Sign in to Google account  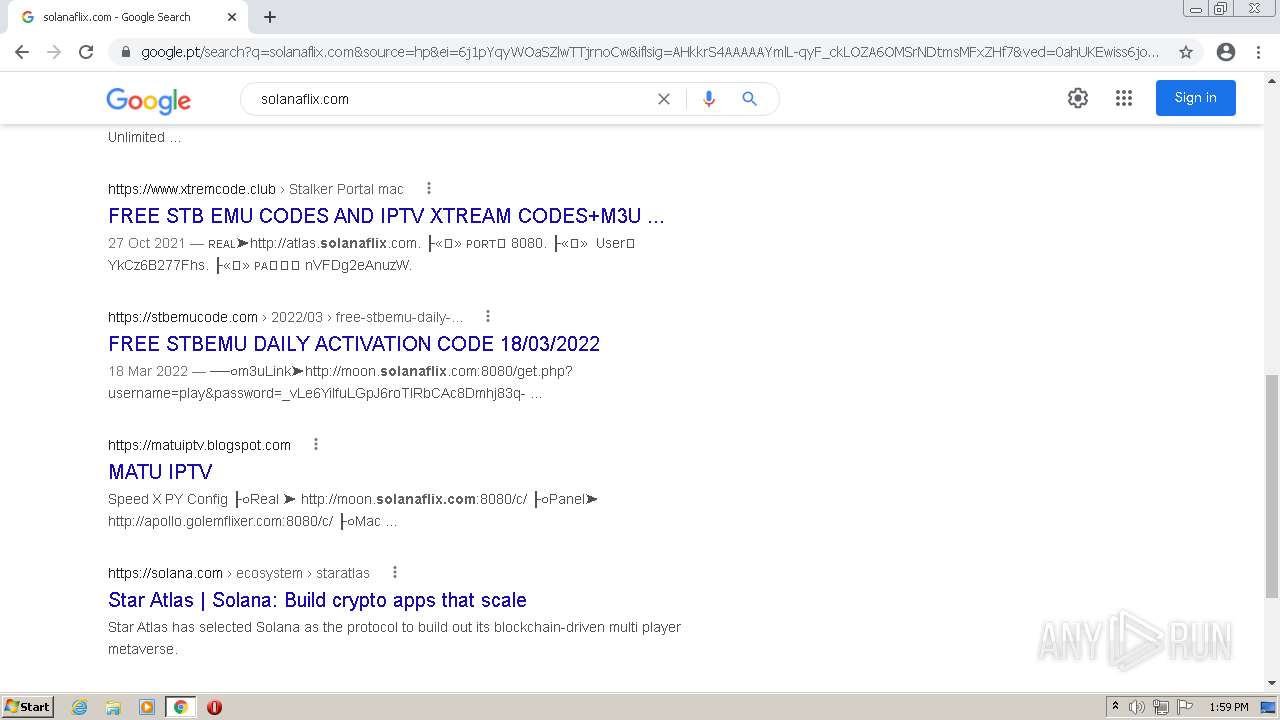click(x=1196, y=98)
